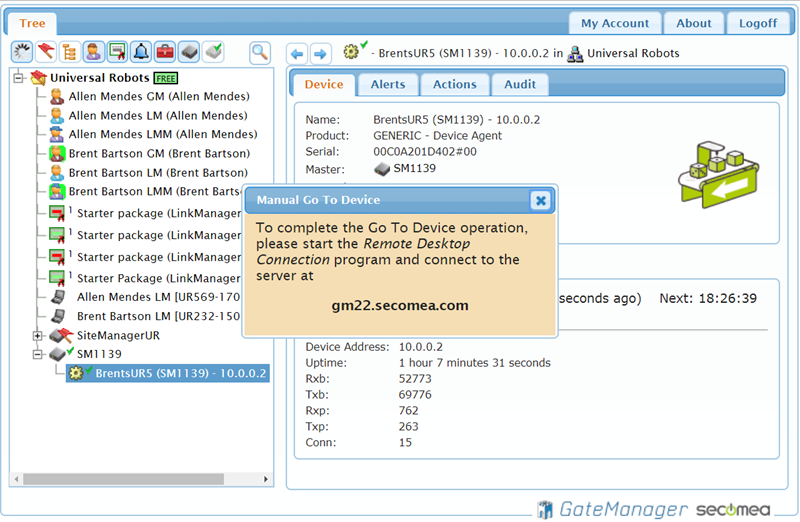Open search with the magnifying glass icon
This screenshot has width=800, height=522.
tap(260, 52)
